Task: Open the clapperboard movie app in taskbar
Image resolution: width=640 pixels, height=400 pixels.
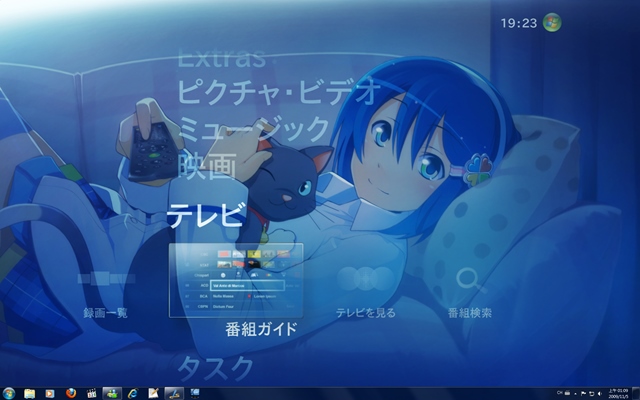Action: [x=91, y=393]
